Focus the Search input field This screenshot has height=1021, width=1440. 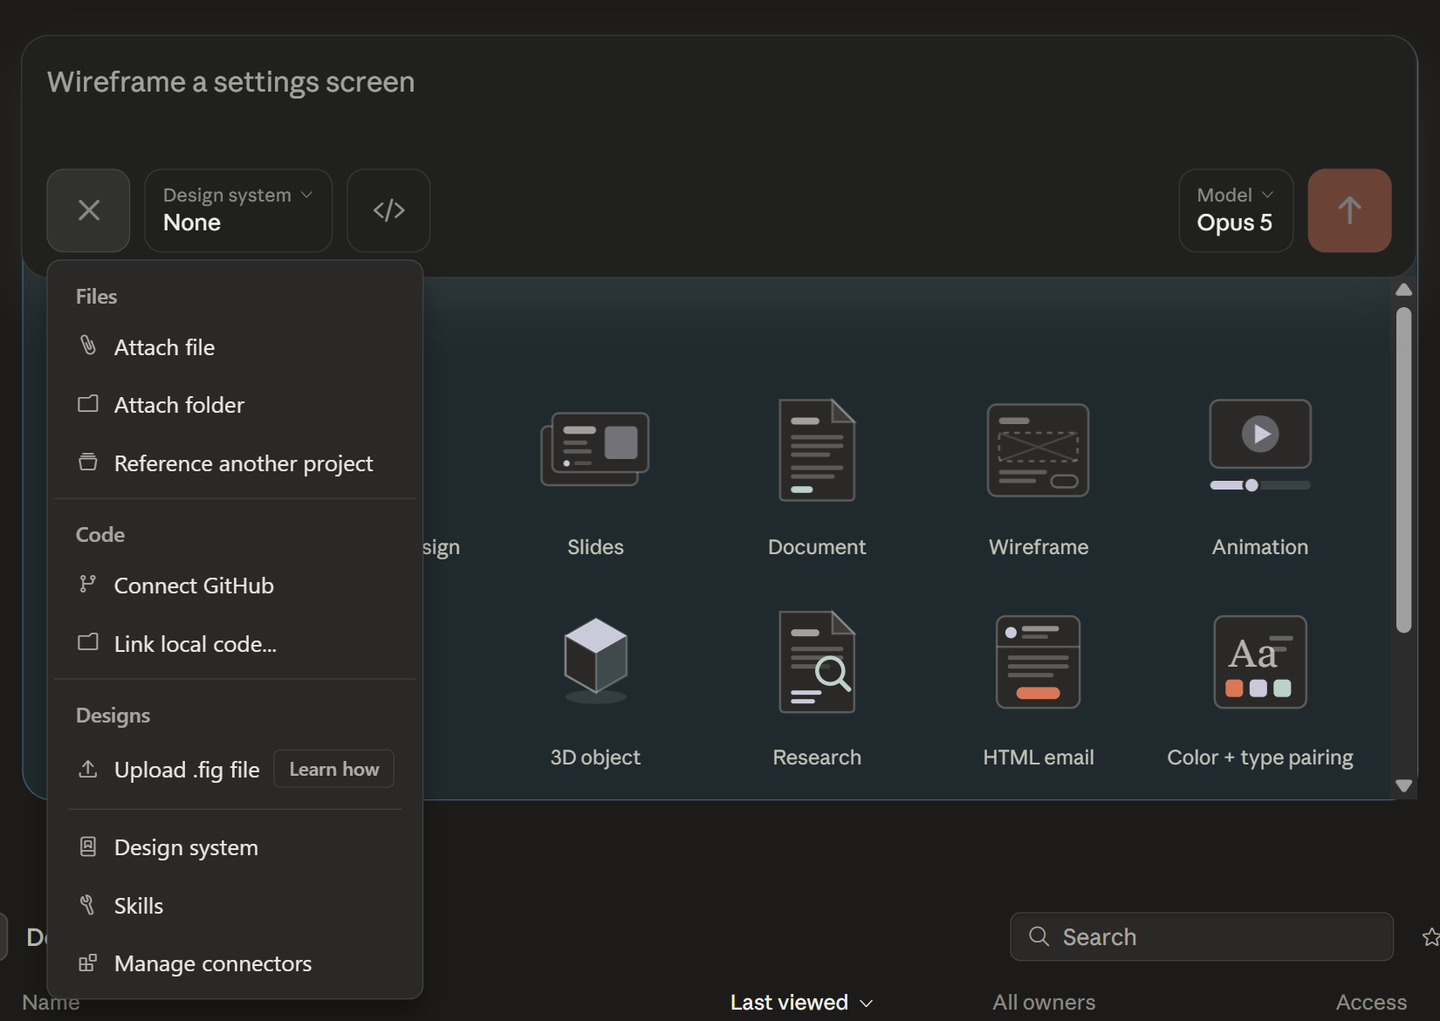(1201, 937)
